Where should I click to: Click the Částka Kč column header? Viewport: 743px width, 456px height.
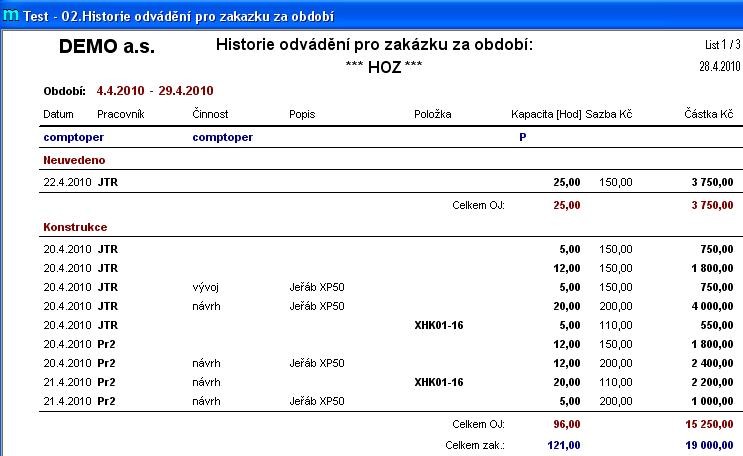pos(709,114)
